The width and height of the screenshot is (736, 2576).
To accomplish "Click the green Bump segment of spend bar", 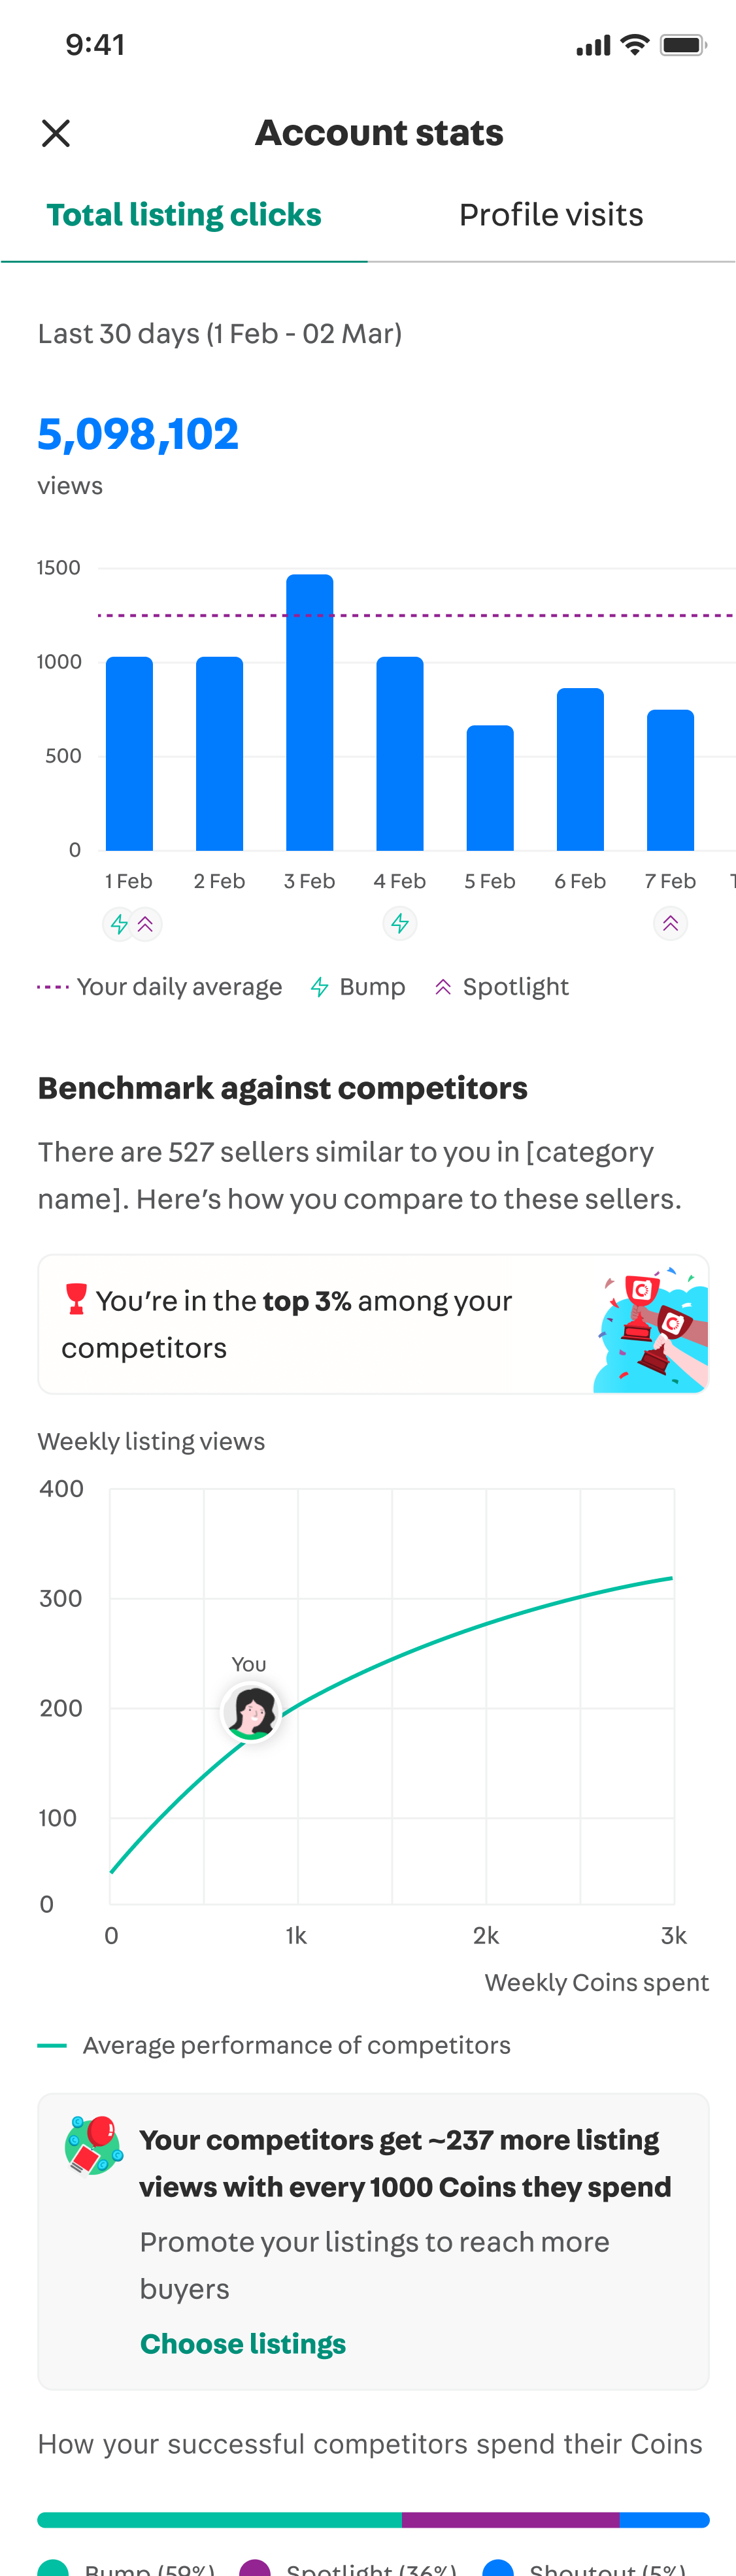I will click(220, 2520).
